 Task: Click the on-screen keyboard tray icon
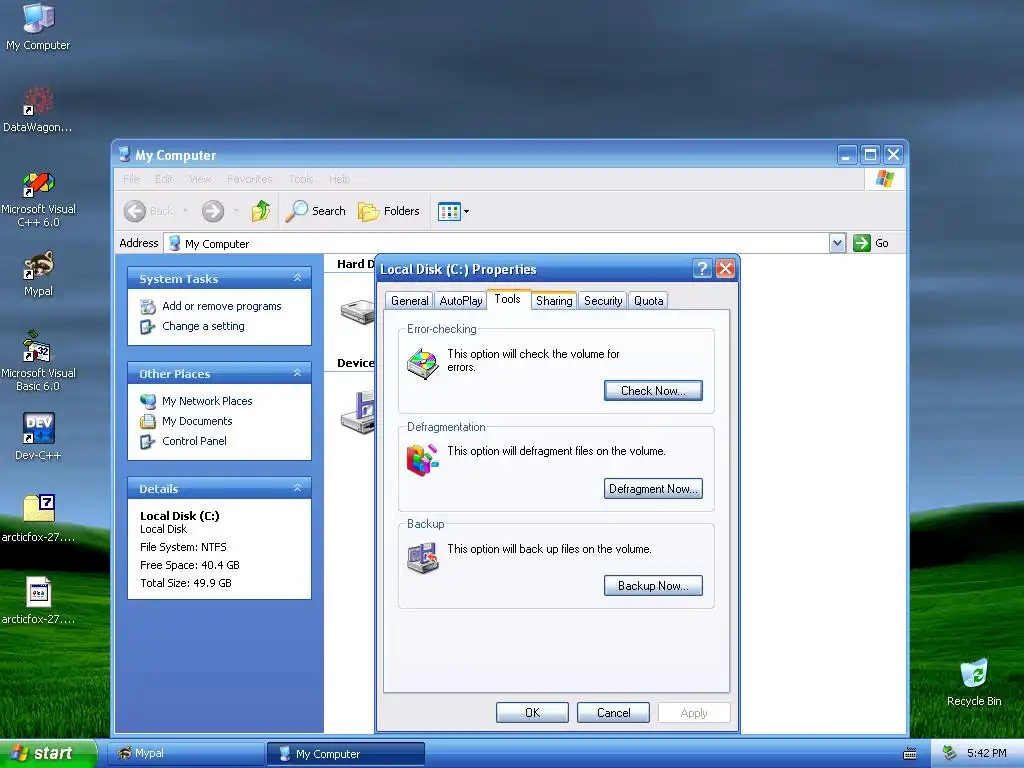910,754
